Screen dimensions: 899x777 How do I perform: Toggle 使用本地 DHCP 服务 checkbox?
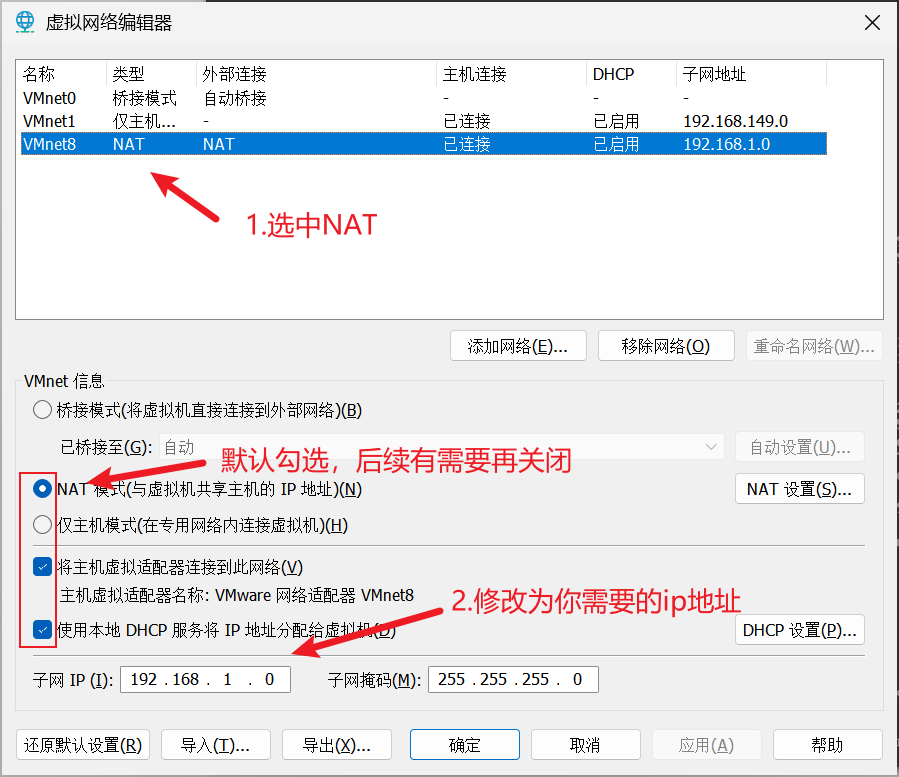[42, 630]
